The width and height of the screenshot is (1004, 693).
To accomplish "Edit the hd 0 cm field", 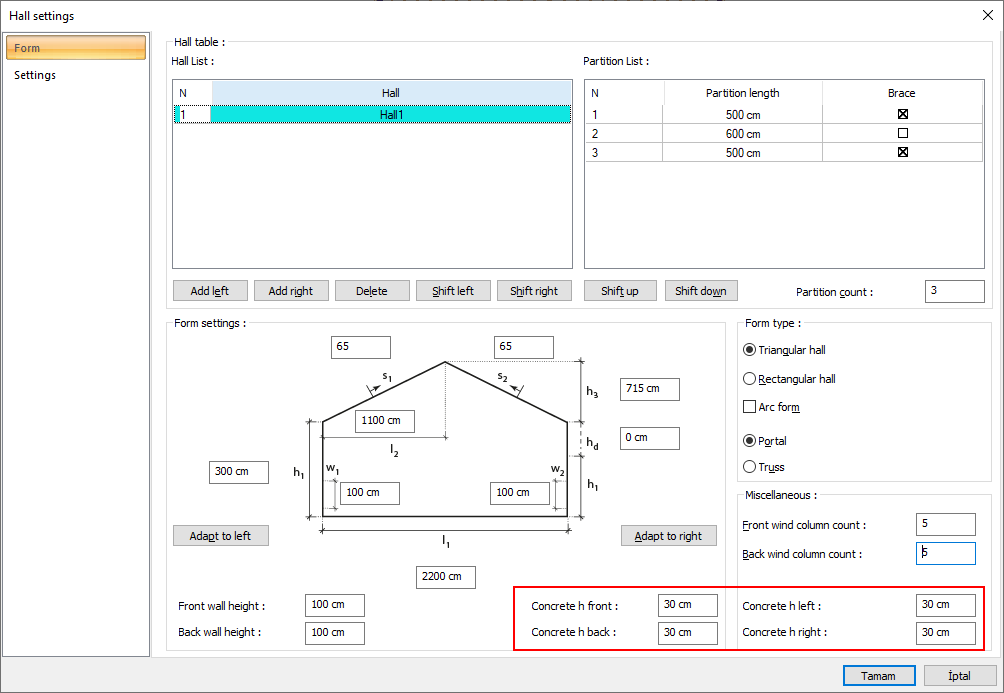I will click(x=650, y=438).
